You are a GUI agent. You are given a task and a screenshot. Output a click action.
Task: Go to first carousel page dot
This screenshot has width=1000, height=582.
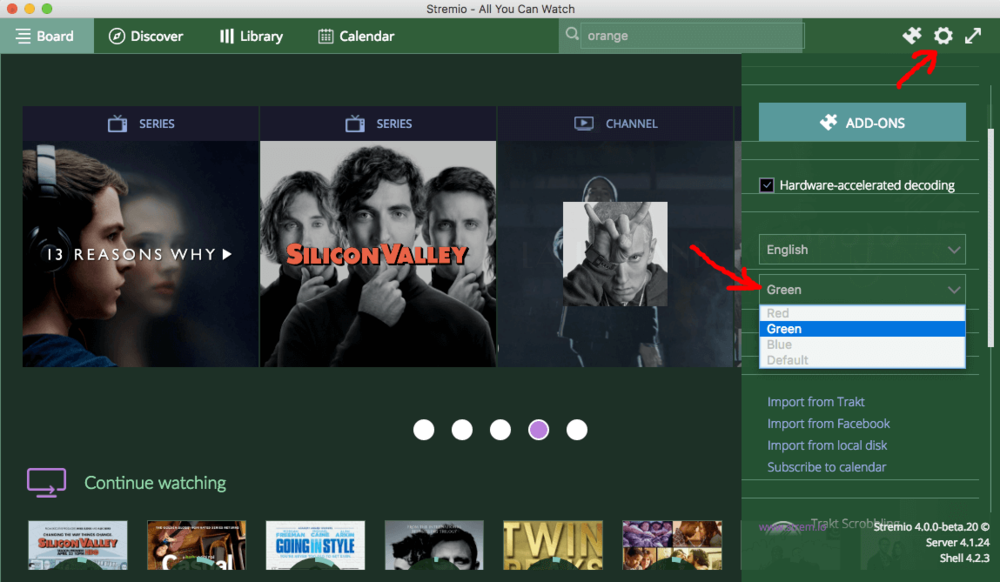click(423, 430)
